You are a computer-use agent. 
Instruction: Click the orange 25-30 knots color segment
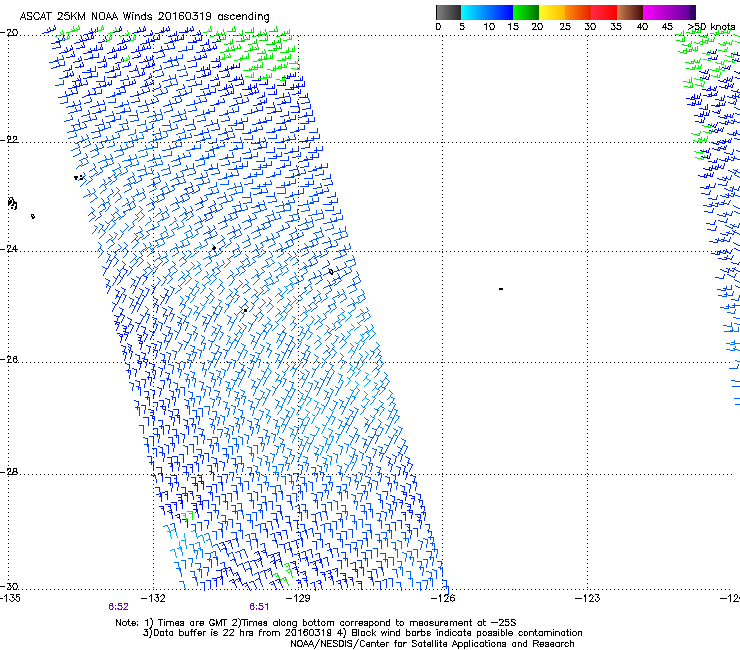[x=578, y=12]
